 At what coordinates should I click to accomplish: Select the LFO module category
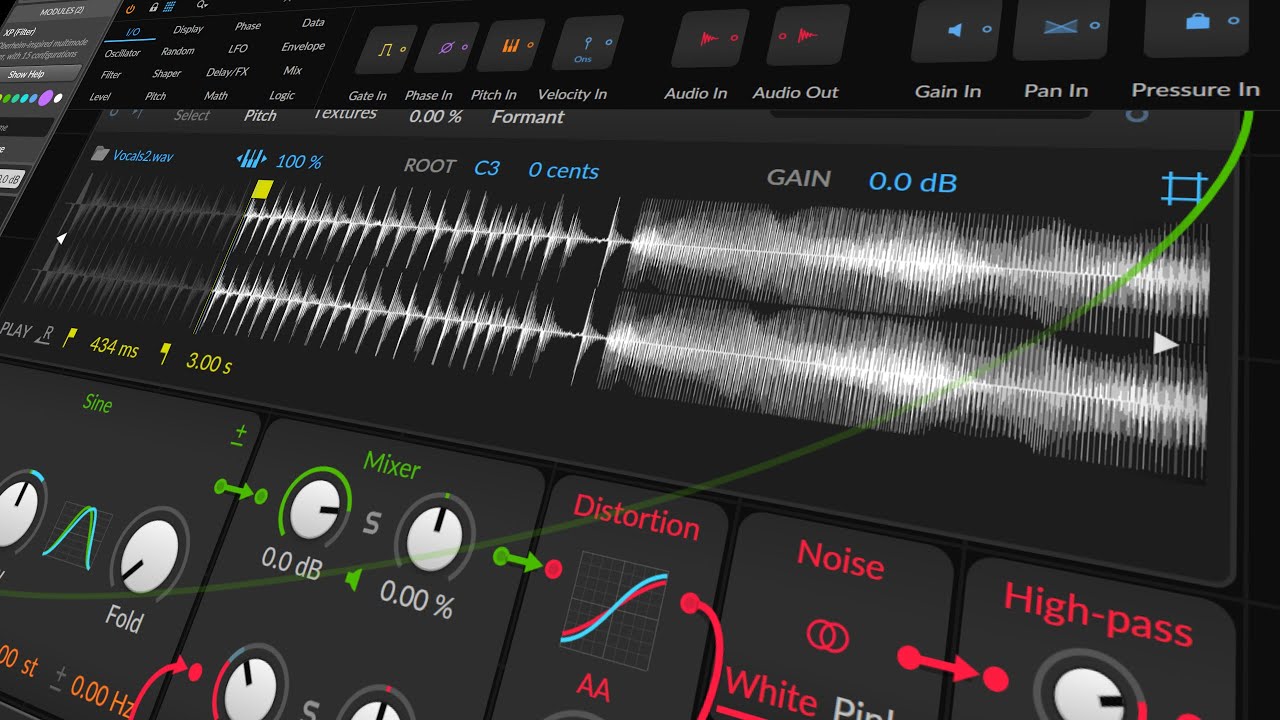click(x=238, y=48)
